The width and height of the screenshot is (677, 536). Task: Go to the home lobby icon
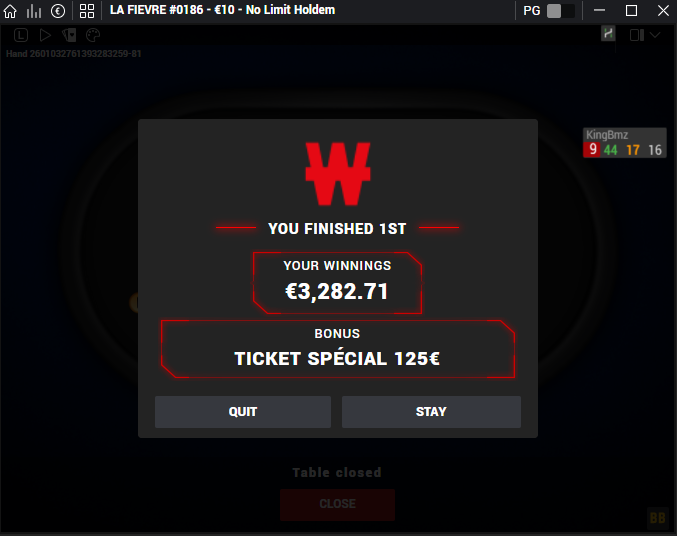(10, 11)
